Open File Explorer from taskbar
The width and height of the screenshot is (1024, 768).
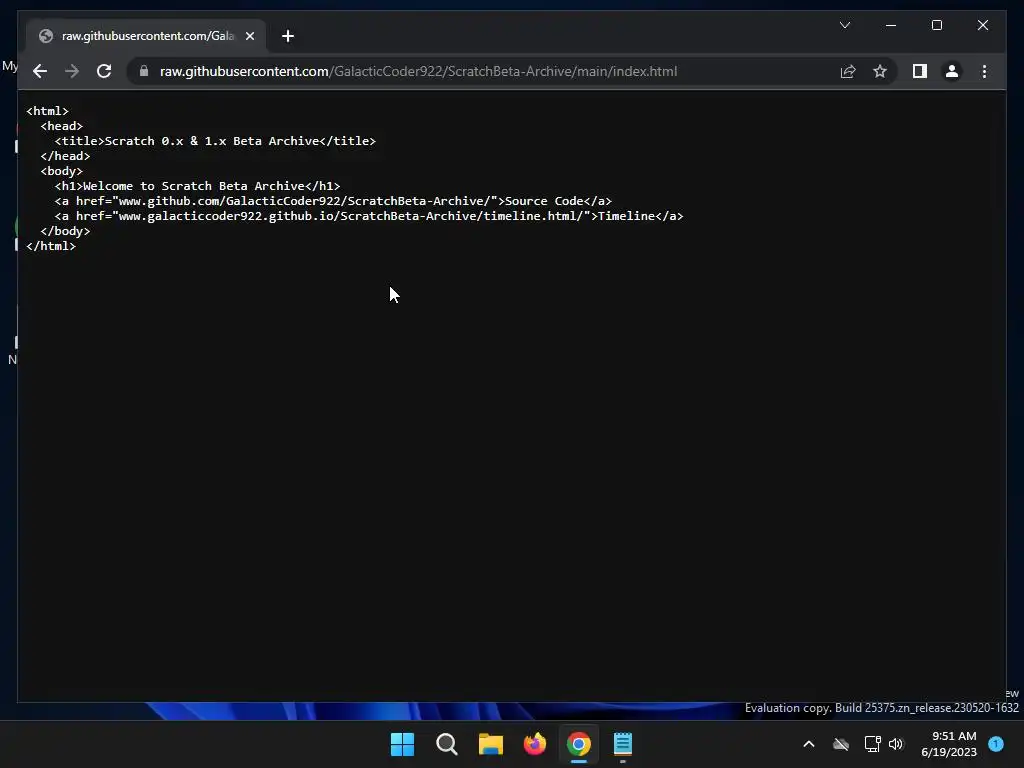point(490,744)
